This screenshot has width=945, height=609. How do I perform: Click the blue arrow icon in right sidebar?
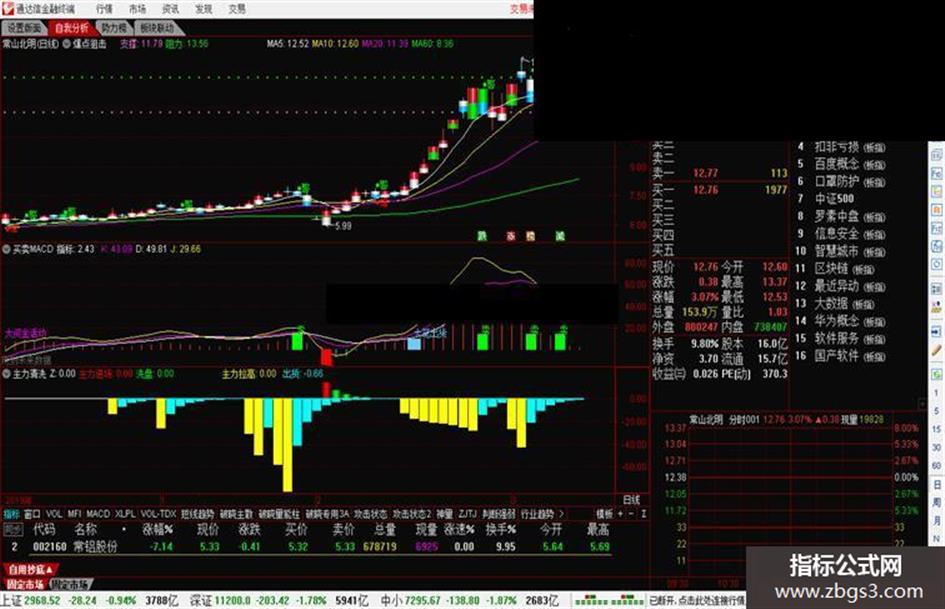[937, 332]
